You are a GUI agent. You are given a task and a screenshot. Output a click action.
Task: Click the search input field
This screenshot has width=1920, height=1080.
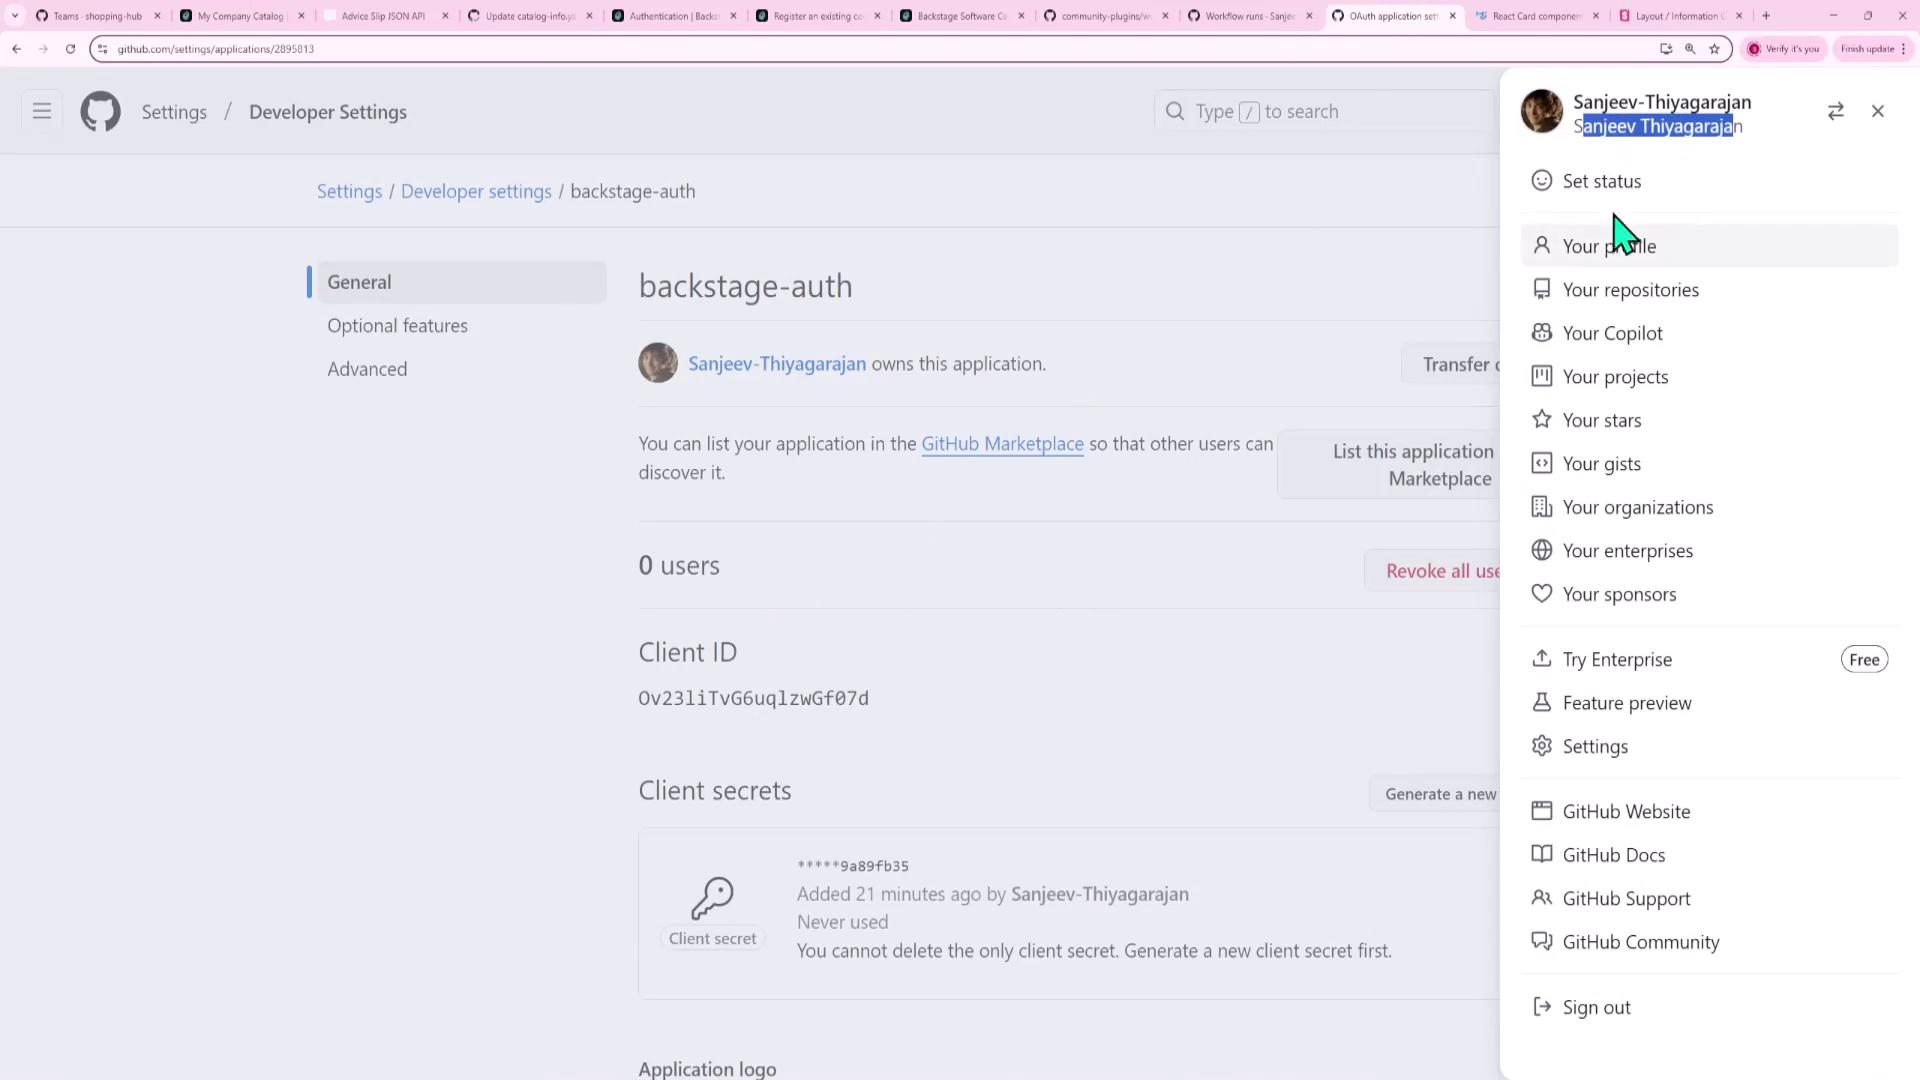tap(1320, 112)
